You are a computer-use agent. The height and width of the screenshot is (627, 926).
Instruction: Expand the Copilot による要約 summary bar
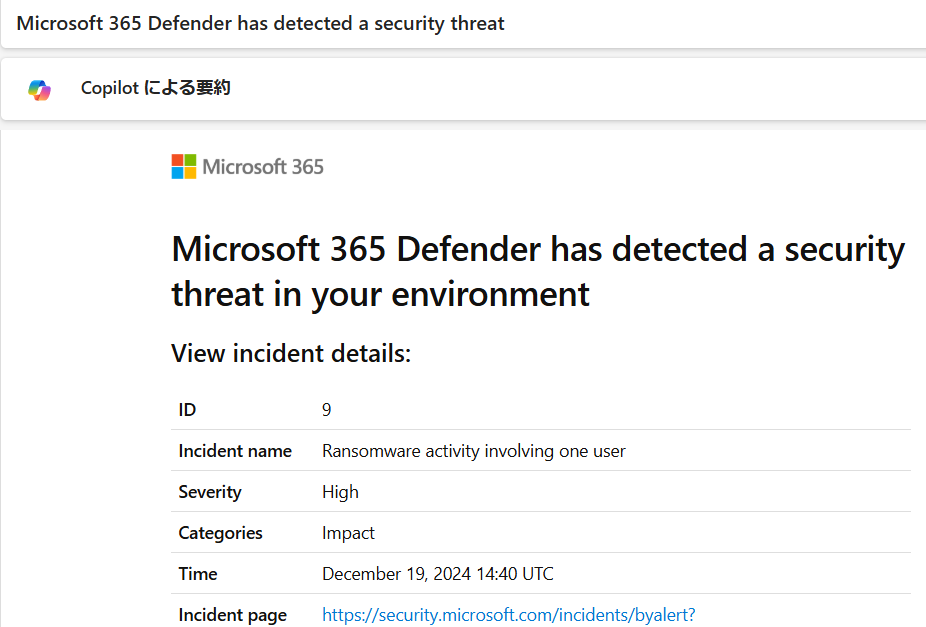pos(463,89)
